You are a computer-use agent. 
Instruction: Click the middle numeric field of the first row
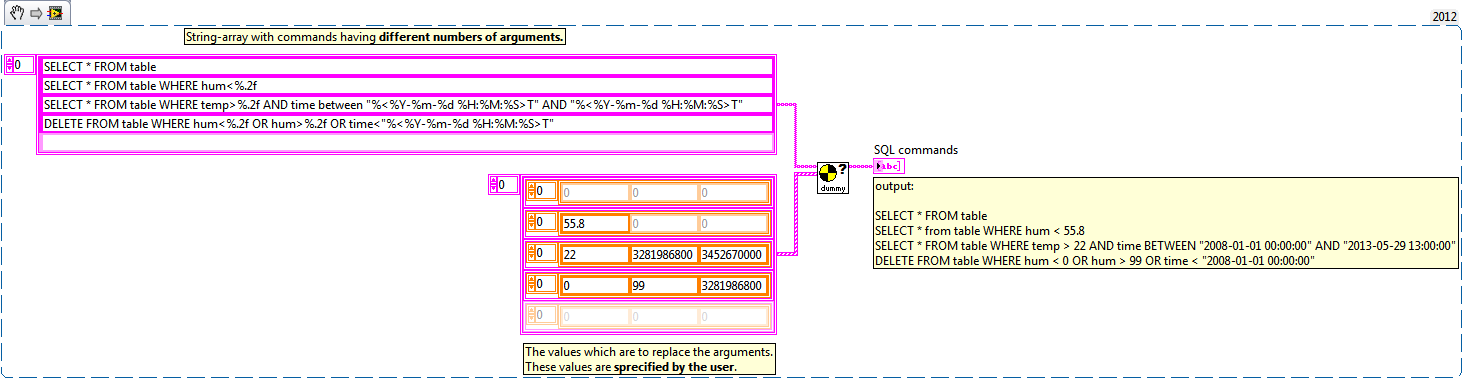pos(664,192)
